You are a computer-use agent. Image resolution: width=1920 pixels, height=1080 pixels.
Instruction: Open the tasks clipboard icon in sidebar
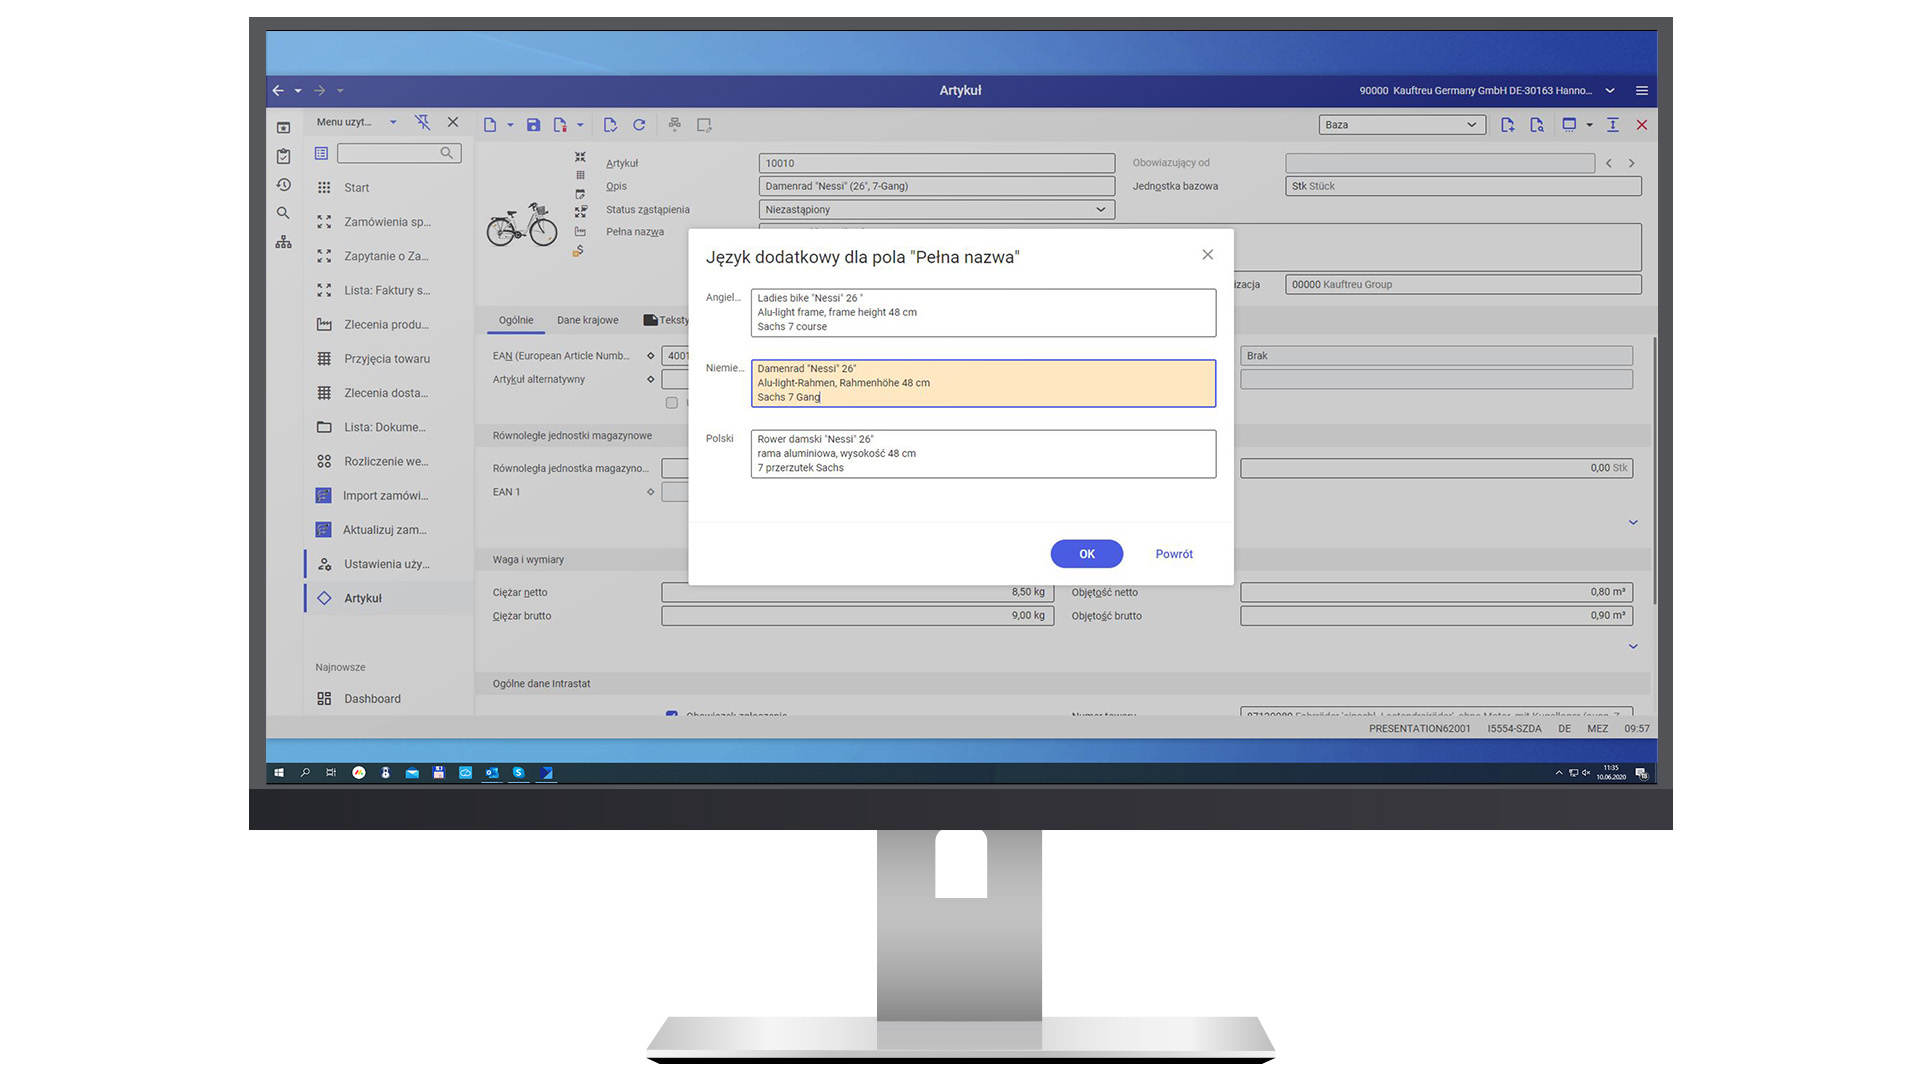283,156
